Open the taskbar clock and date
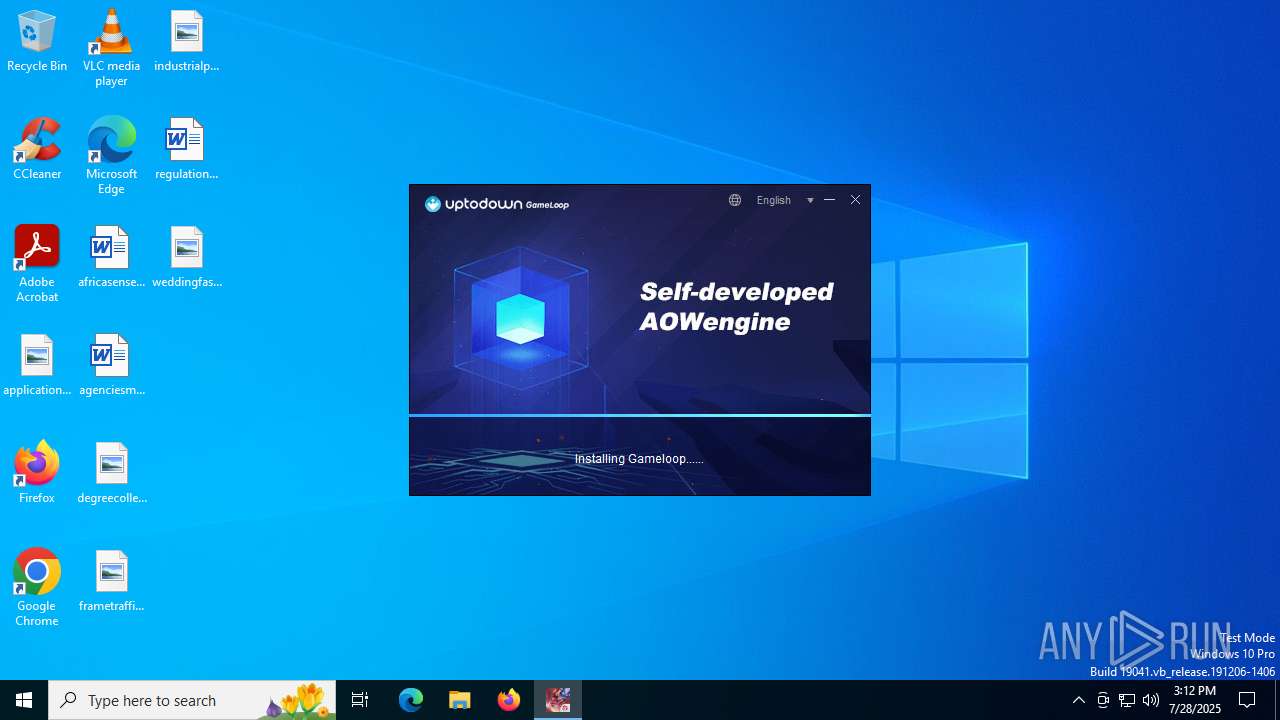 (x=1195, y=700)
